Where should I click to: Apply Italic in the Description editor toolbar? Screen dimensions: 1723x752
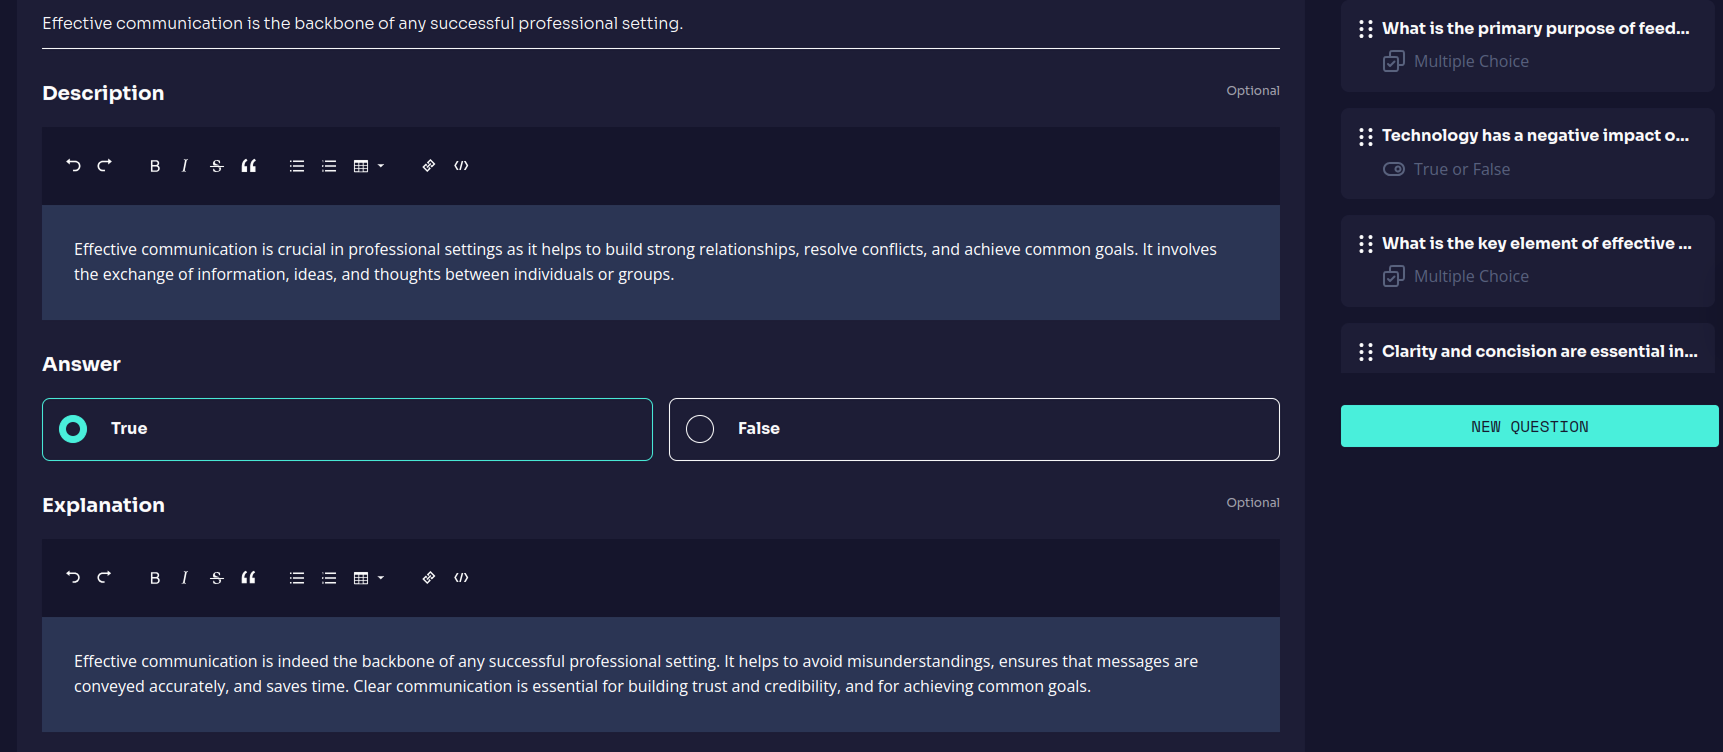185,166
